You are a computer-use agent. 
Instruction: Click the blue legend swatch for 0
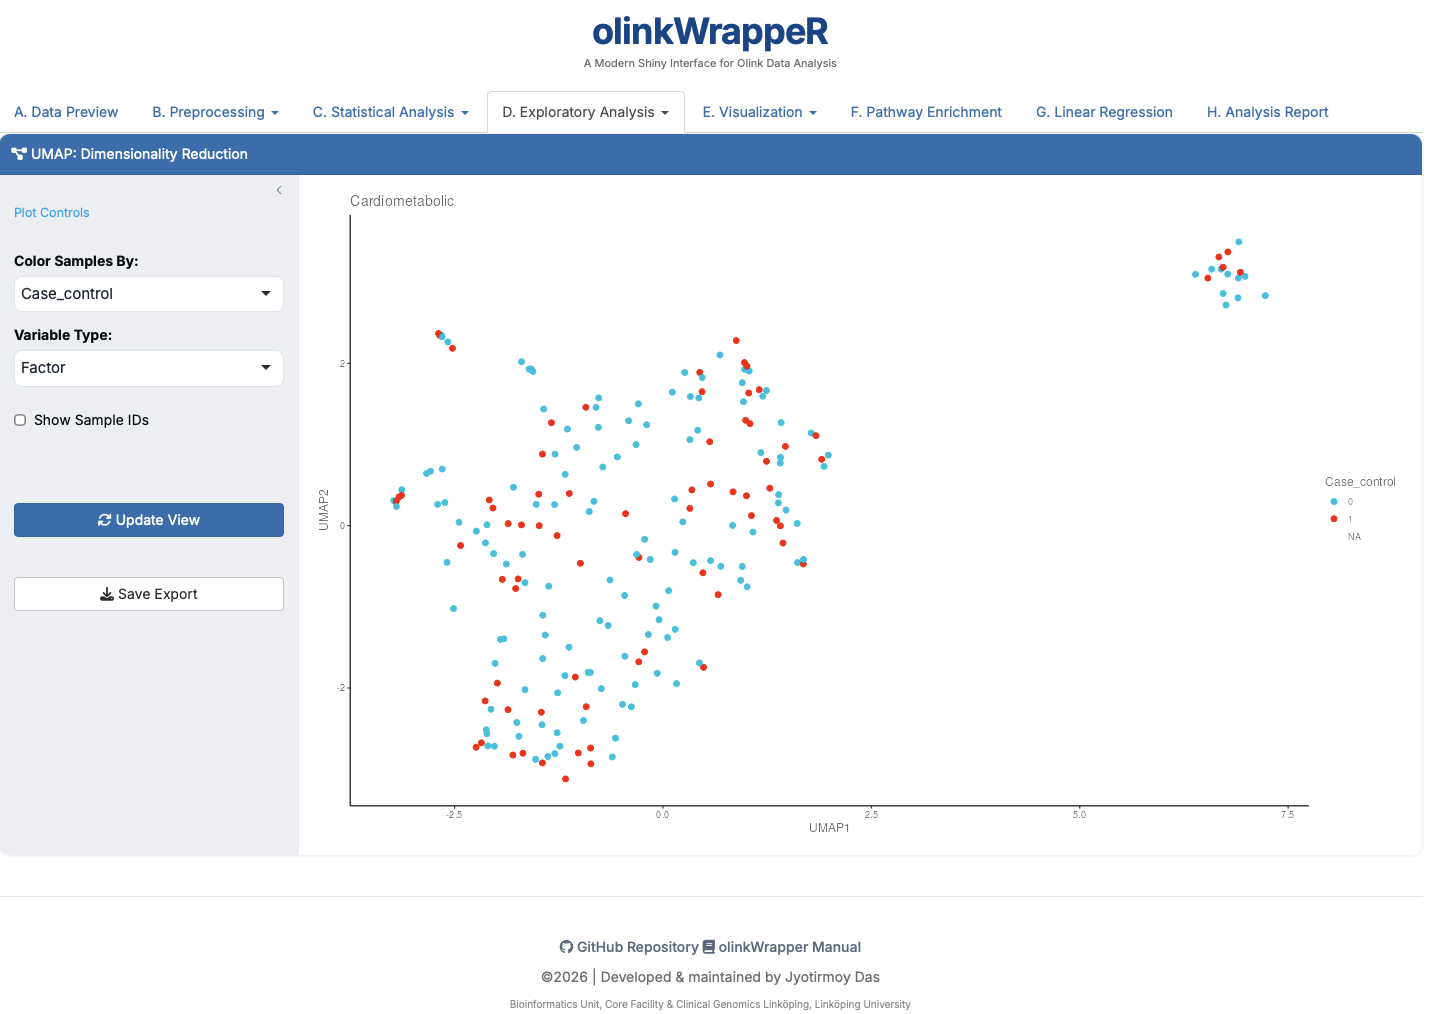(x=1333, y=502)
